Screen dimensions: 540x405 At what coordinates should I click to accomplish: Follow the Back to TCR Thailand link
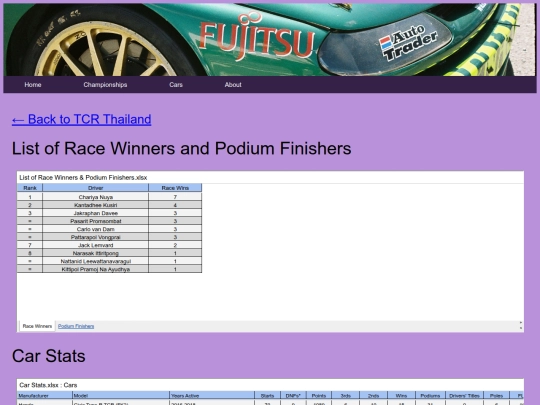[82, 119]
